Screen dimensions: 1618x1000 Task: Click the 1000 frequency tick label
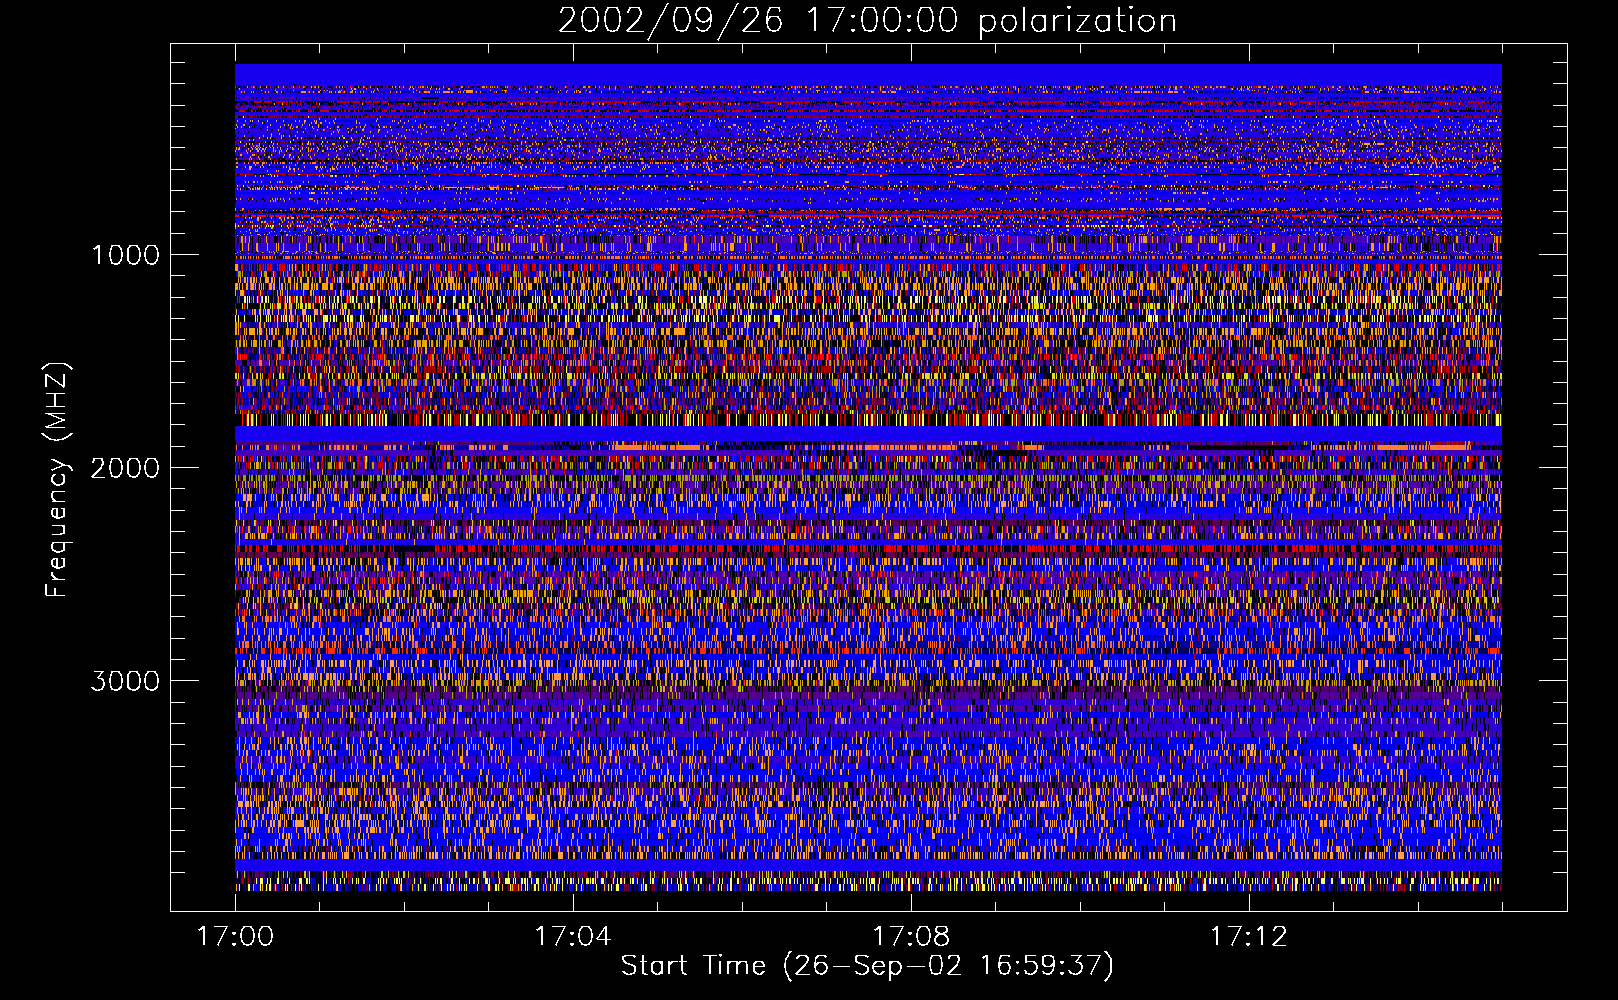tap(125, 255)
